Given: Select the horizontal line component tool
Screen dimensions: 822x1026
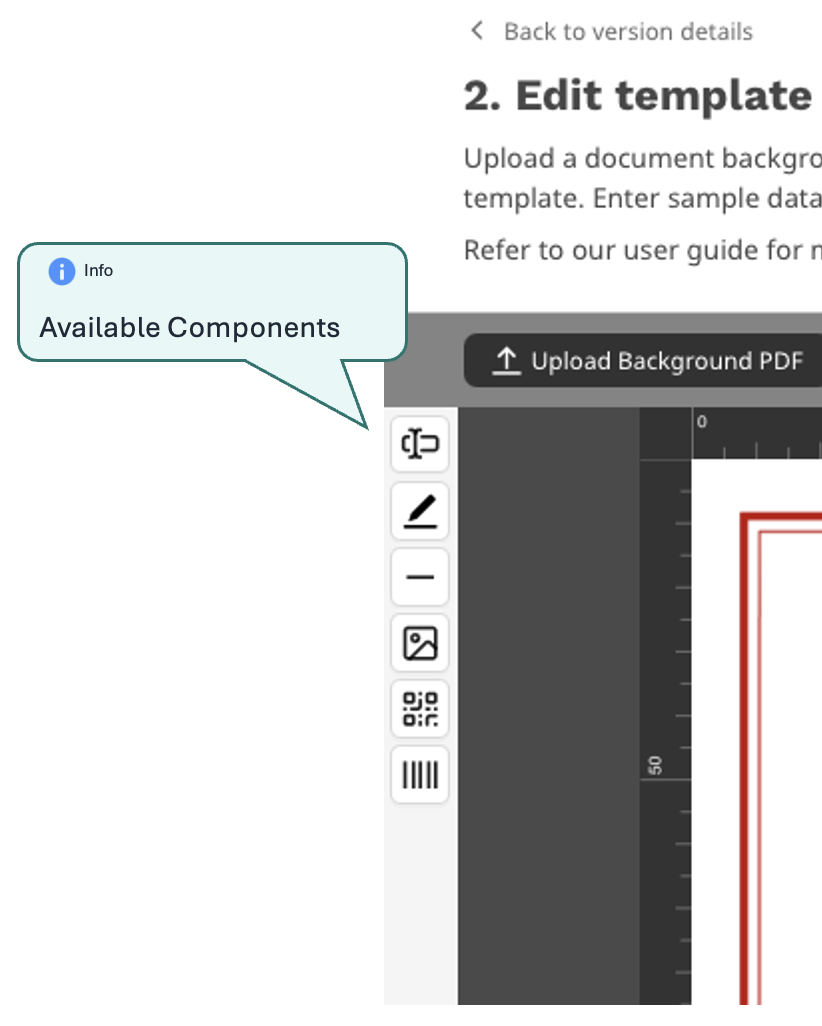Looking at the screenshot, I should (420, 576).
